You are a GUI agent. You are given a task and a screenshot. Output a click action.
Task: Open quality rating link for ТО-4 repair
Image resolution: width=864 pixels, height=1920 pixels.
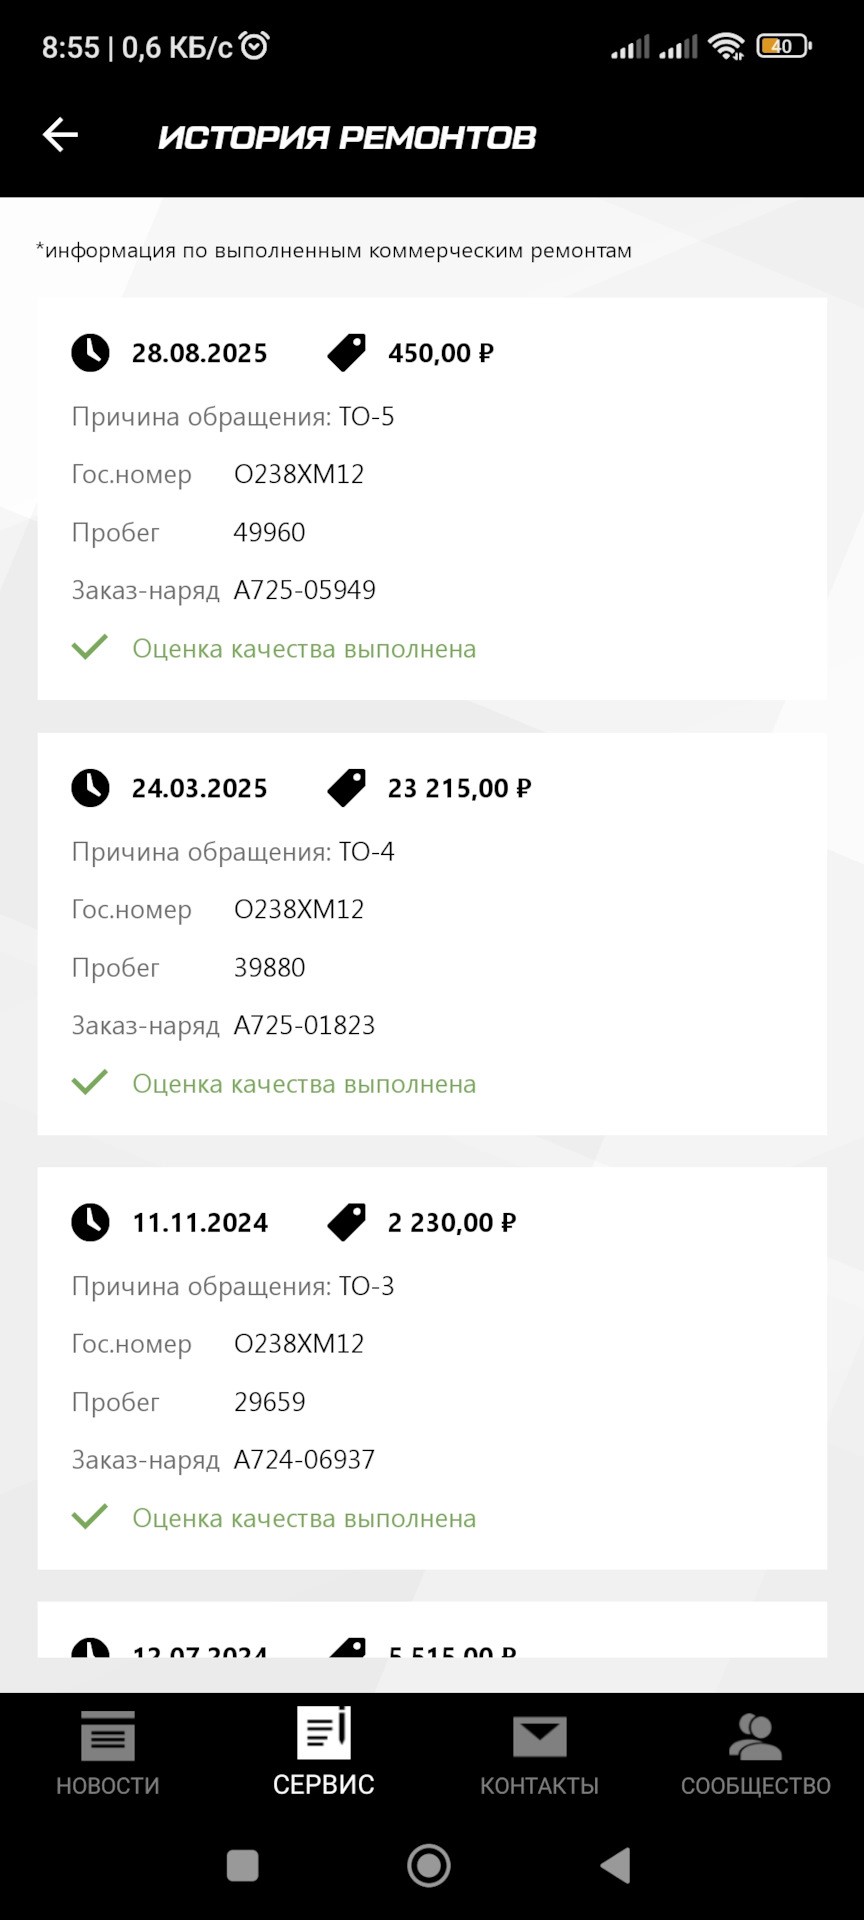304,1084
